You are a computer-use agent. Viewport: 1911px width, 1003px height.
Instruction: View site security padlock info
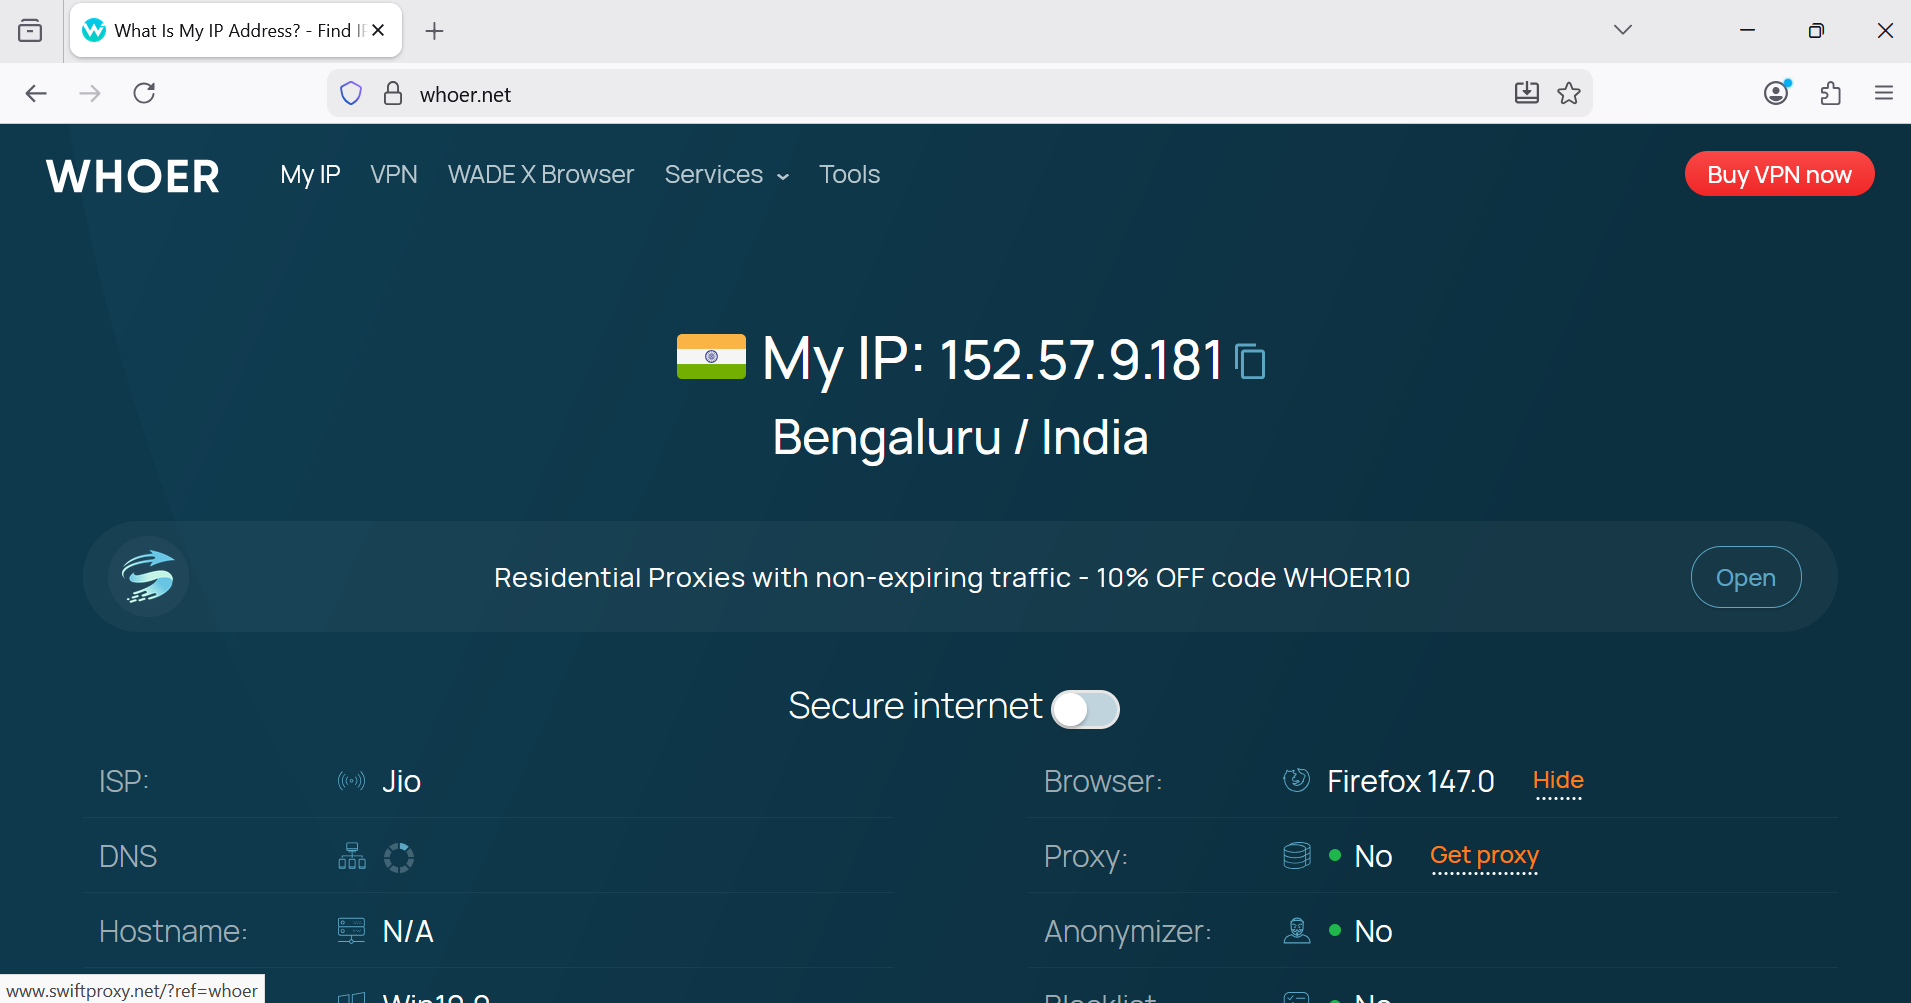pyautogui.click(x=393, y=94)
